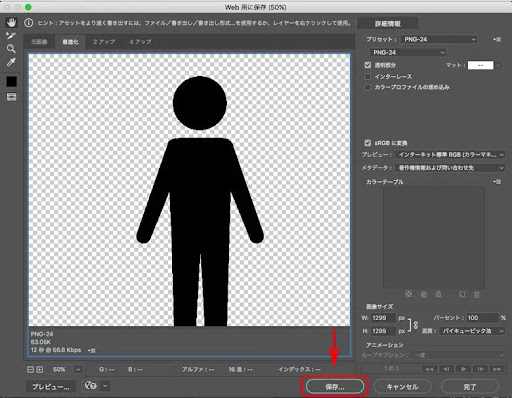
Task: Select the Hand tool
Action: tap(11, 23)
